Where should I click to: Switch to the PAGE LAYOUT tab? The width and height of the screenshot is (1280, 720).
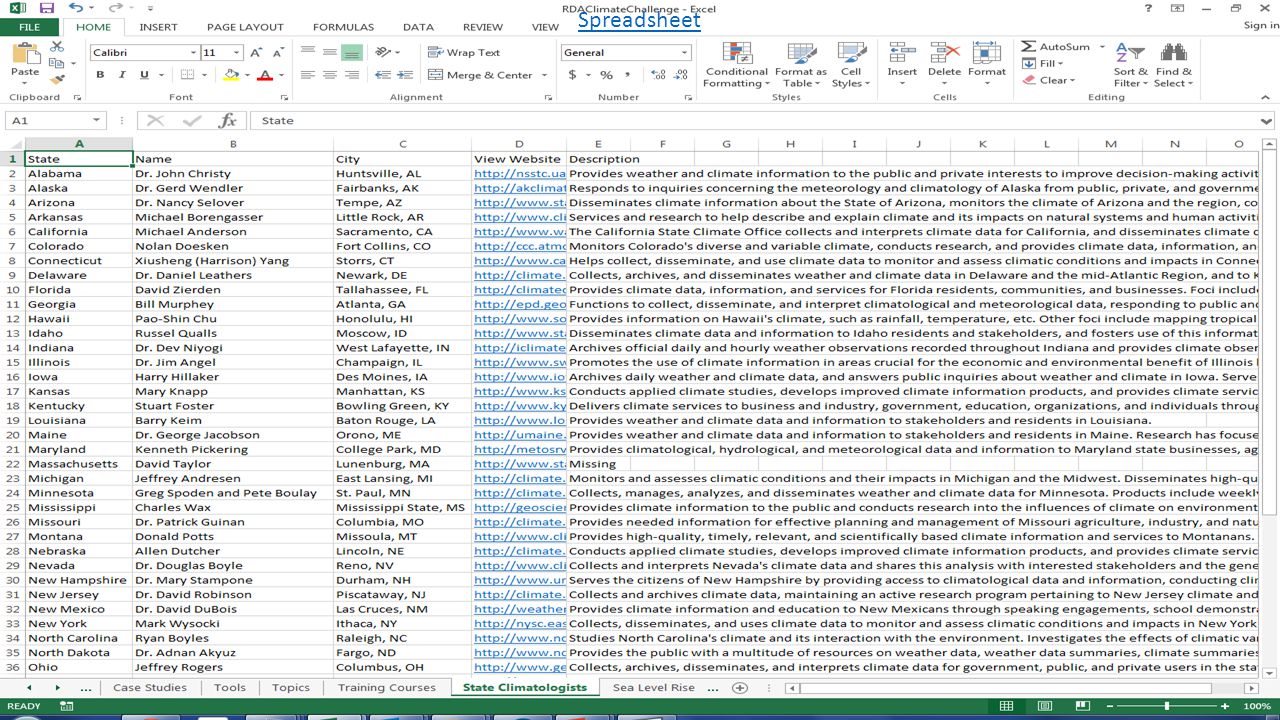(x=245, y=27)
